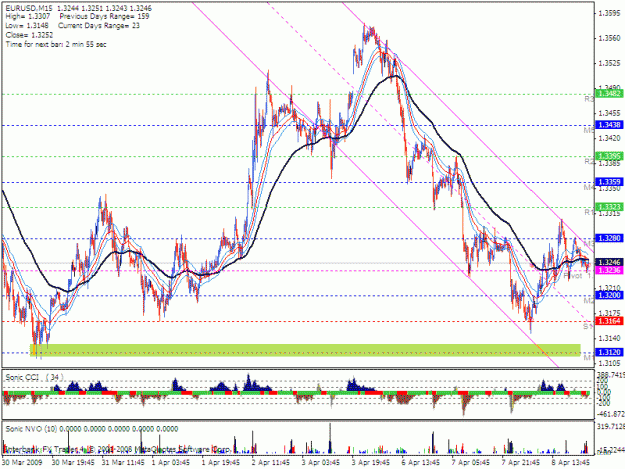Click the 'Time for next bar' countdown text
This screenshot has height=469, width=625.
(x=56, y=44)
